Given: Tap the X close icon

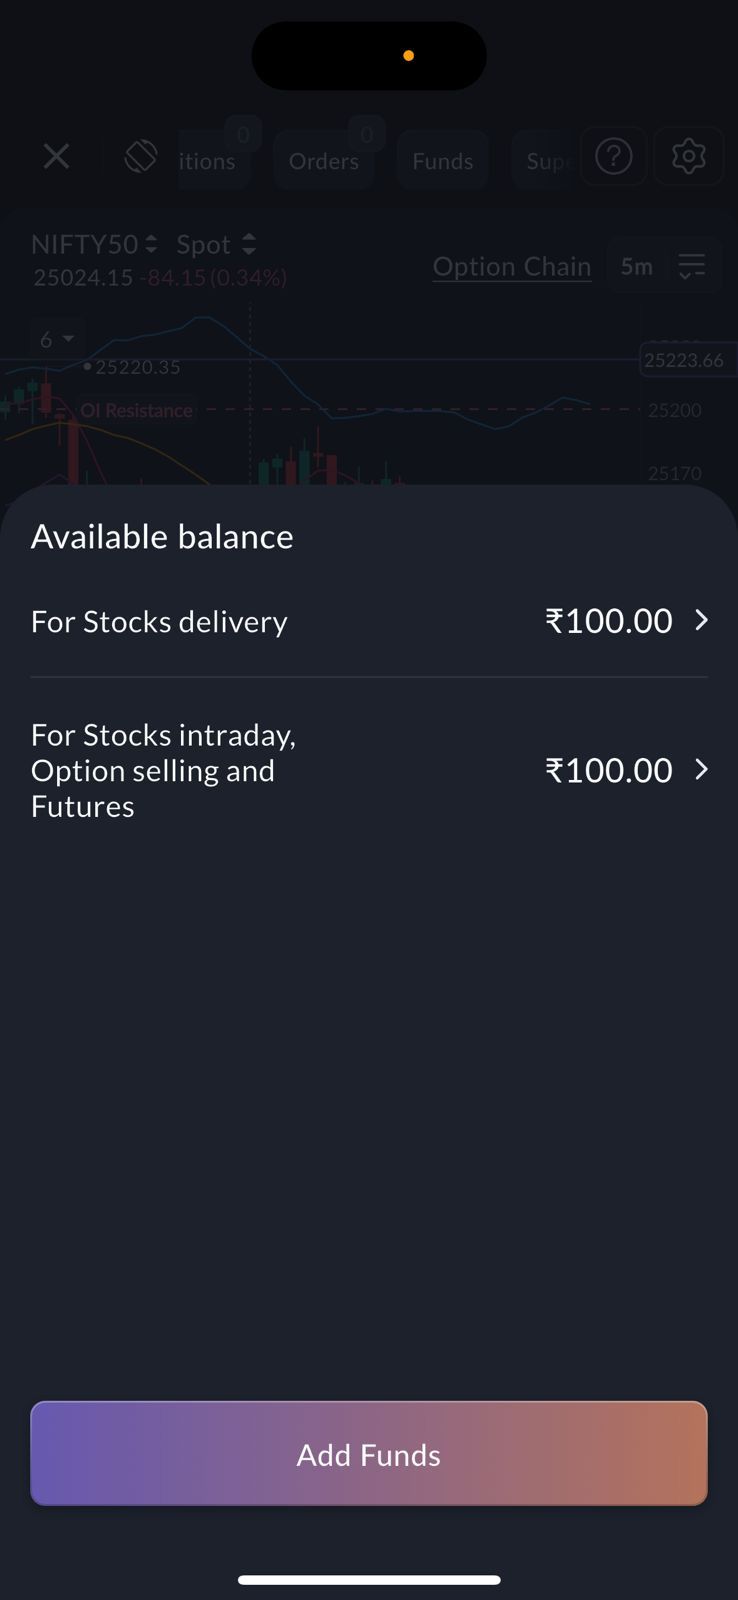Looking at the screenshot, I should click(x=57, y=157).
